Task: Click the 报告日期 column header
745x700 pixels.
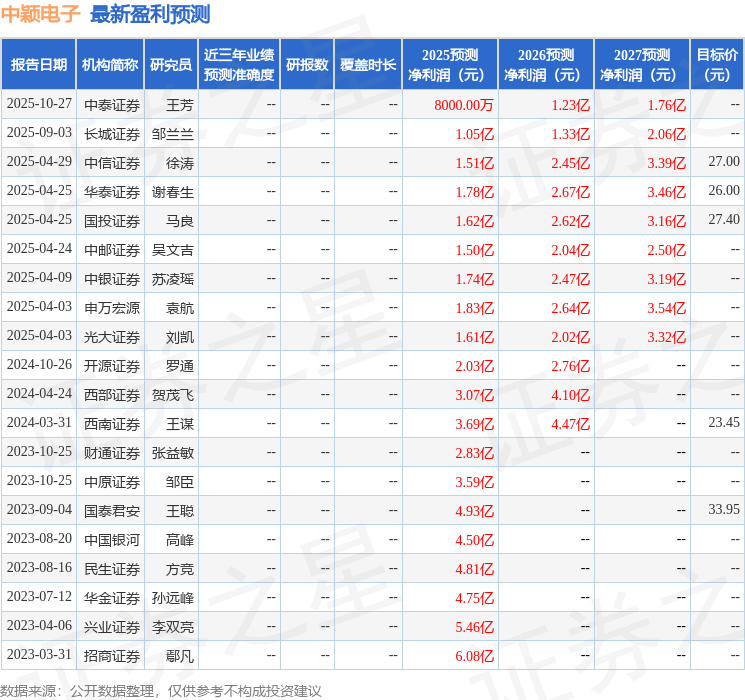Action: pos(39,64)
